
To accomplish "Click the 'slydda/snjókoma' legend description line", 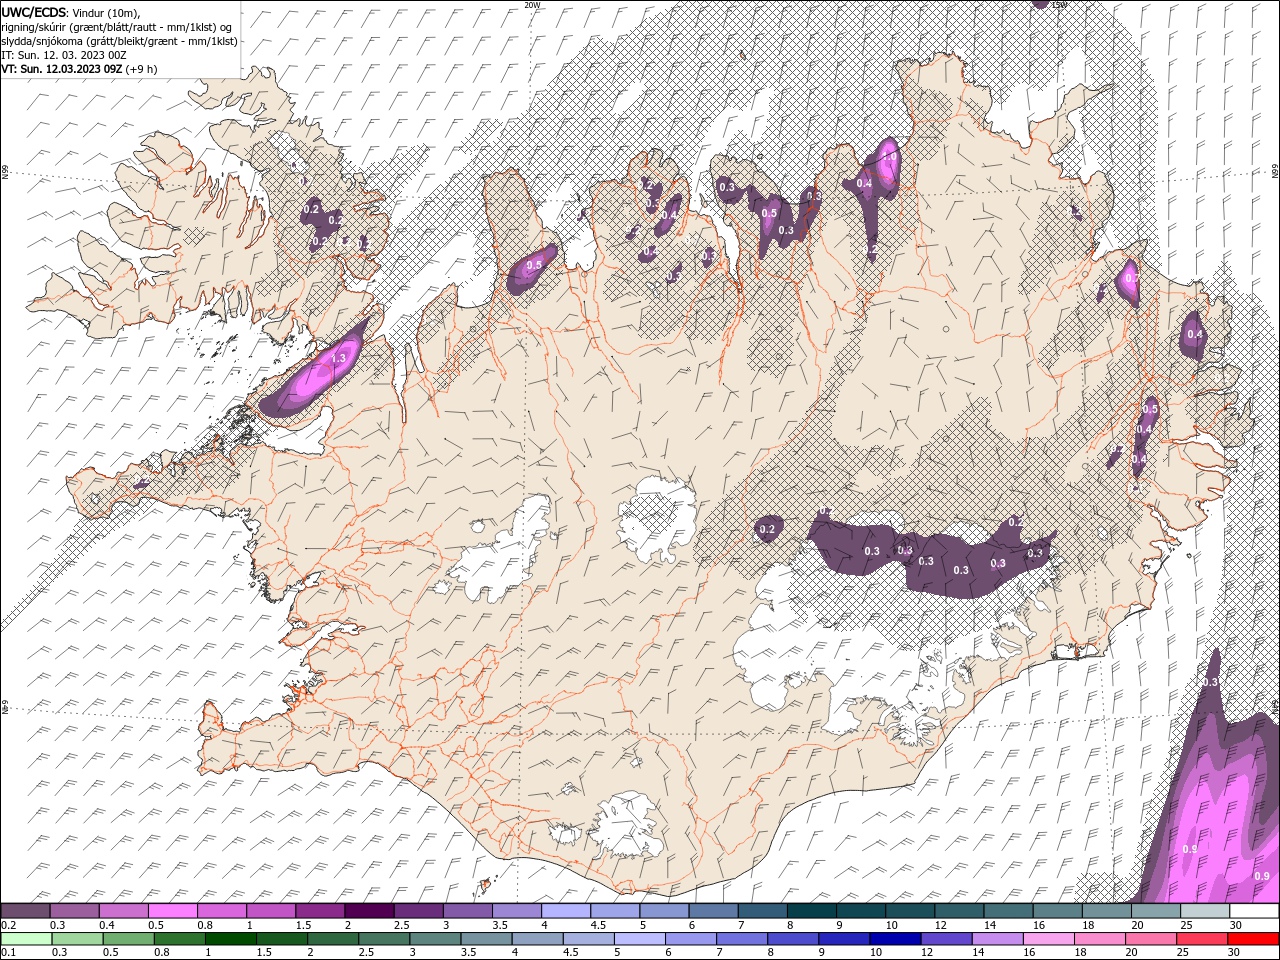I will (x=119, y=41).
